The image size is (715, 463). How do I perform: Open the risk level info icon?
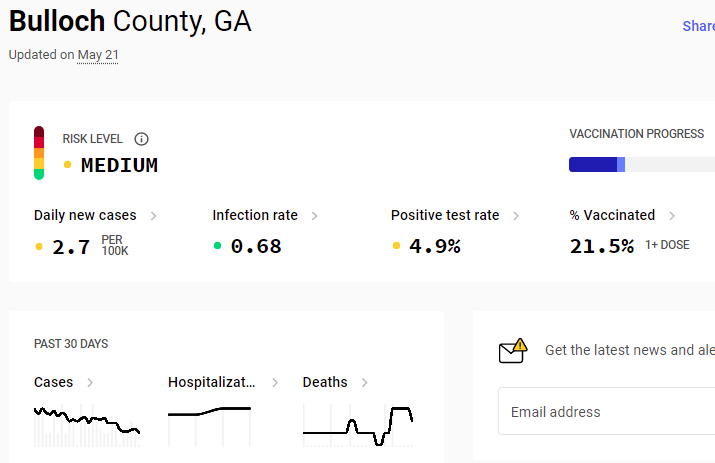141,139
